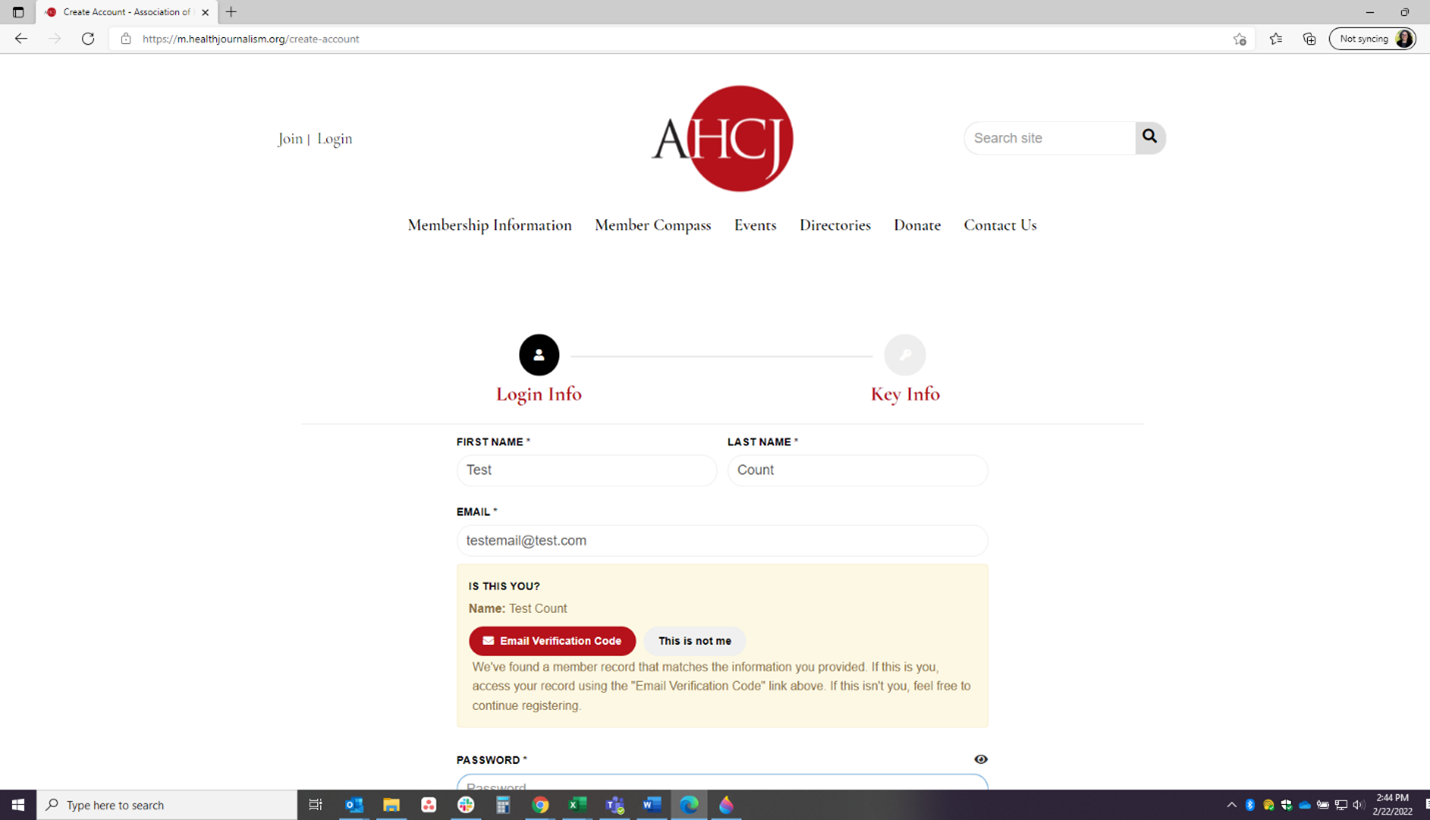Focus the Email input field

[x=722, y=541]
